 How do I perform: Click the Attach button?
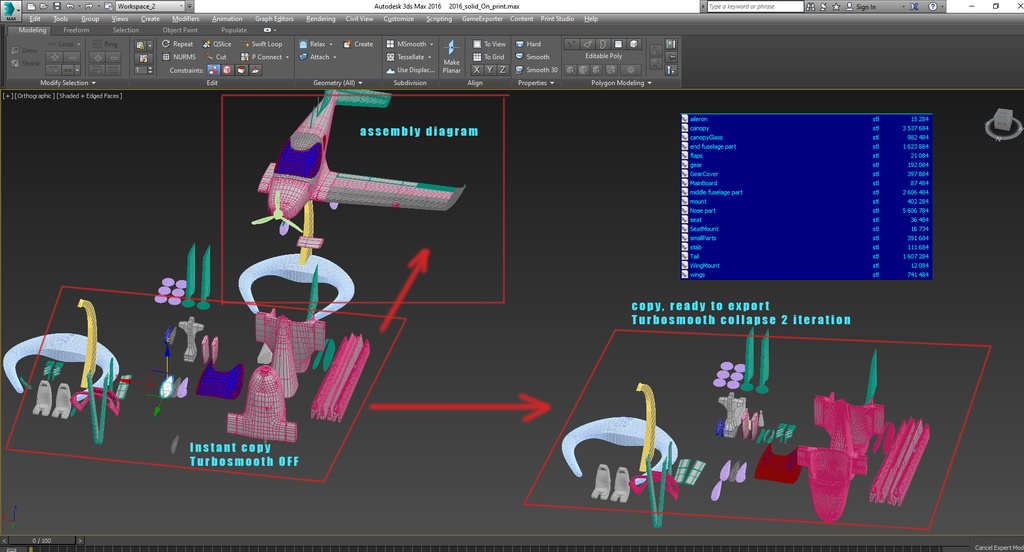pos(317,57)
